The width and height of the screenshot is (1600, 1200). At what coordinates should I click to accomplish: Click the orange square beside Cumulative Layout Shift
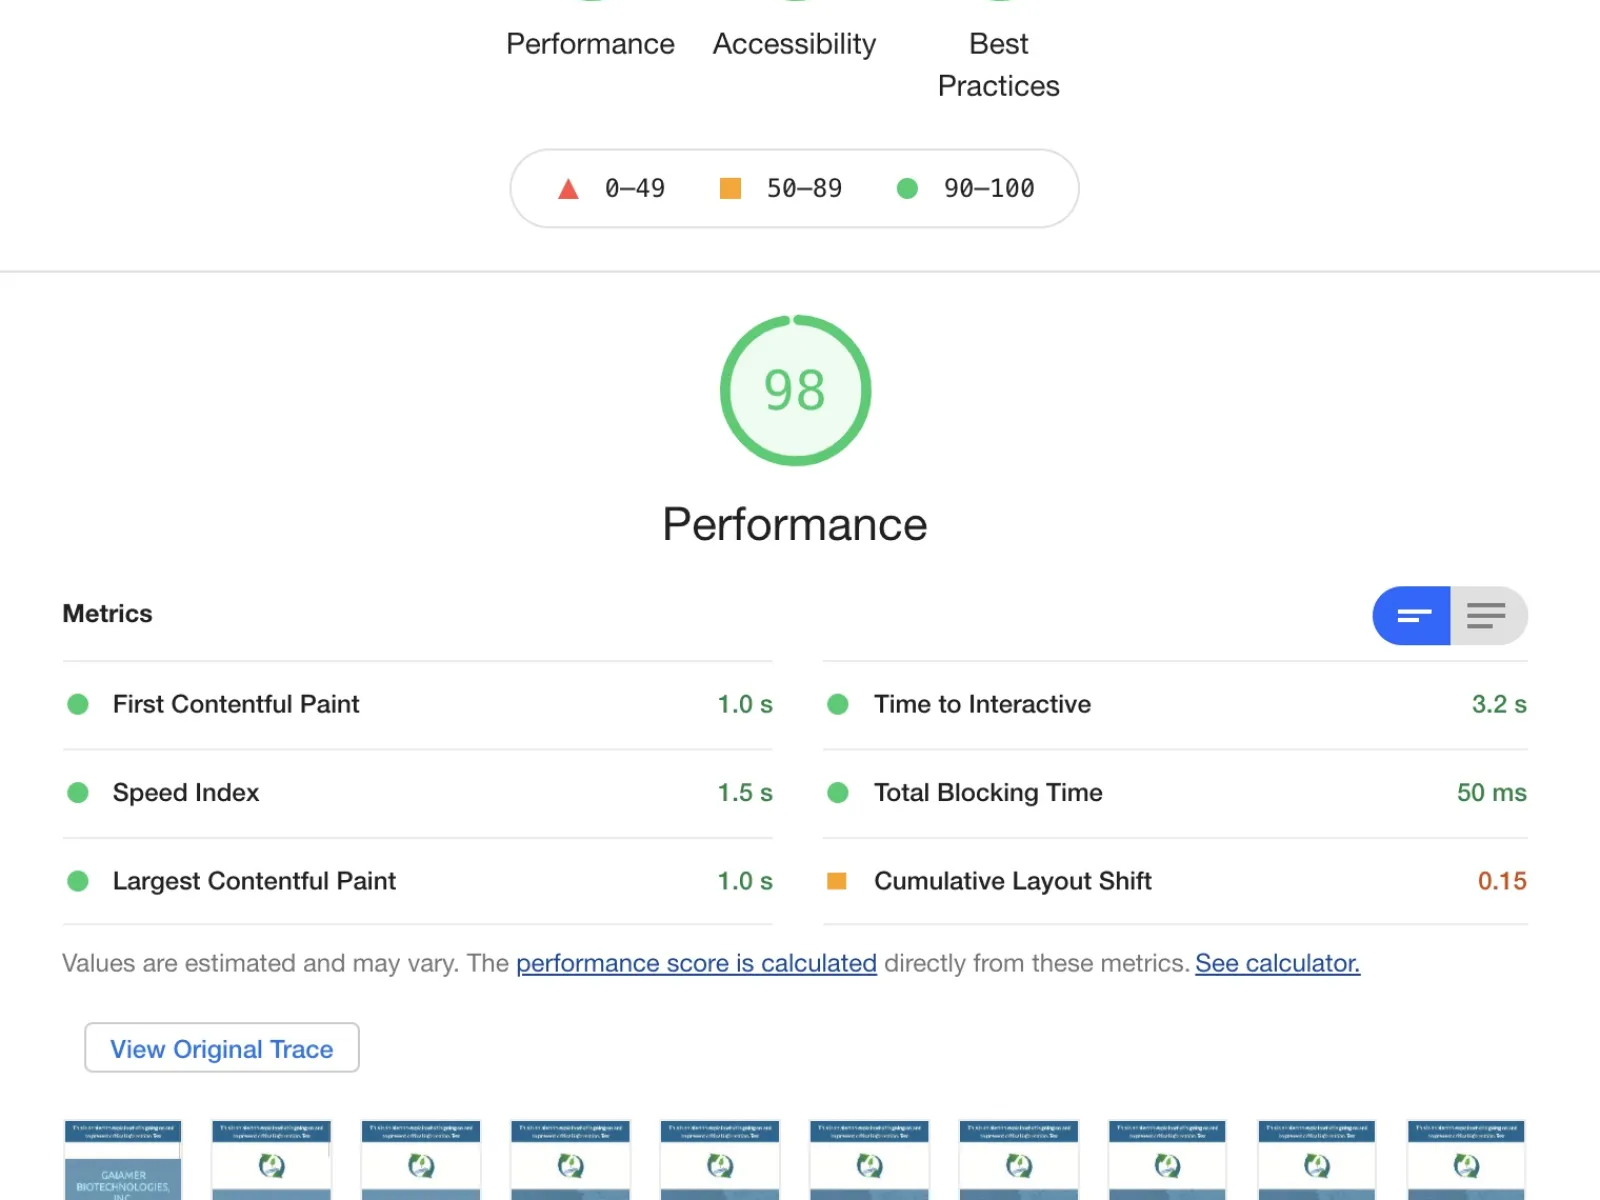point(837,881)
